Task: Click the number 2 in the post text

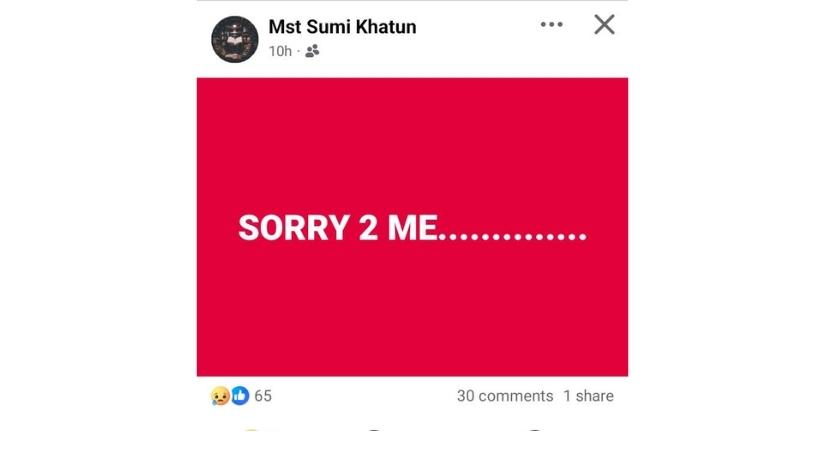Action: tap(368, 228)
